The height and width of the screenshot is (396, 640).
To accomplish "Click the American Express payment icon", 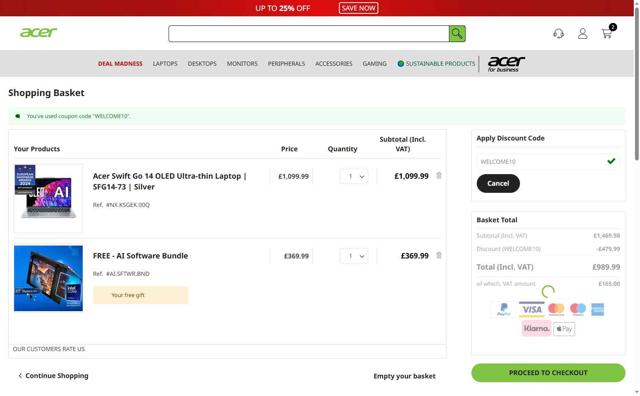I will click(598, 309).
